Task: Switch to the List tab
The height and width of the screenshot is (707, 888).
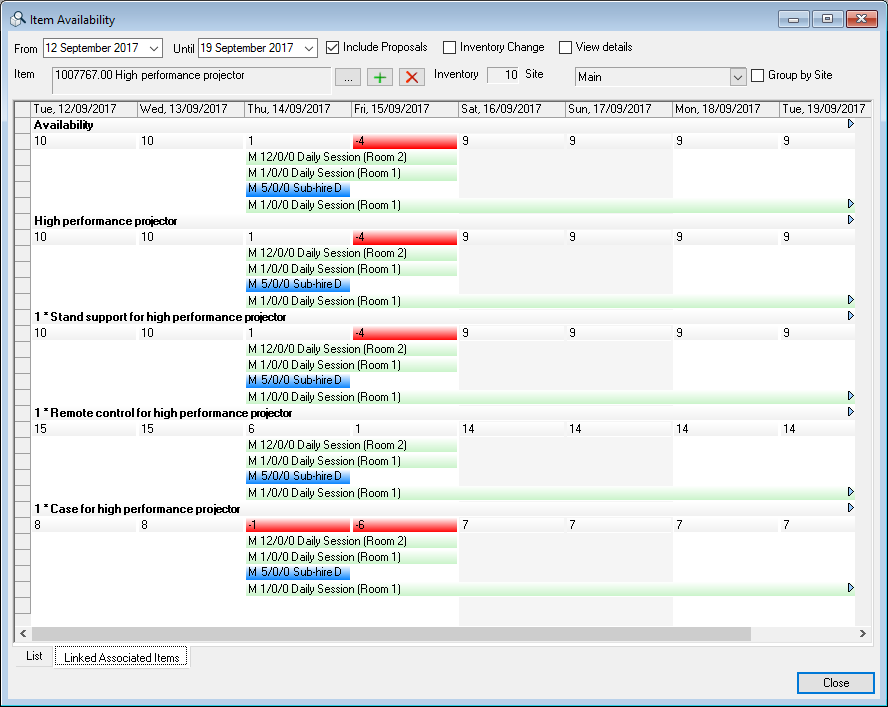Action: 34,656
